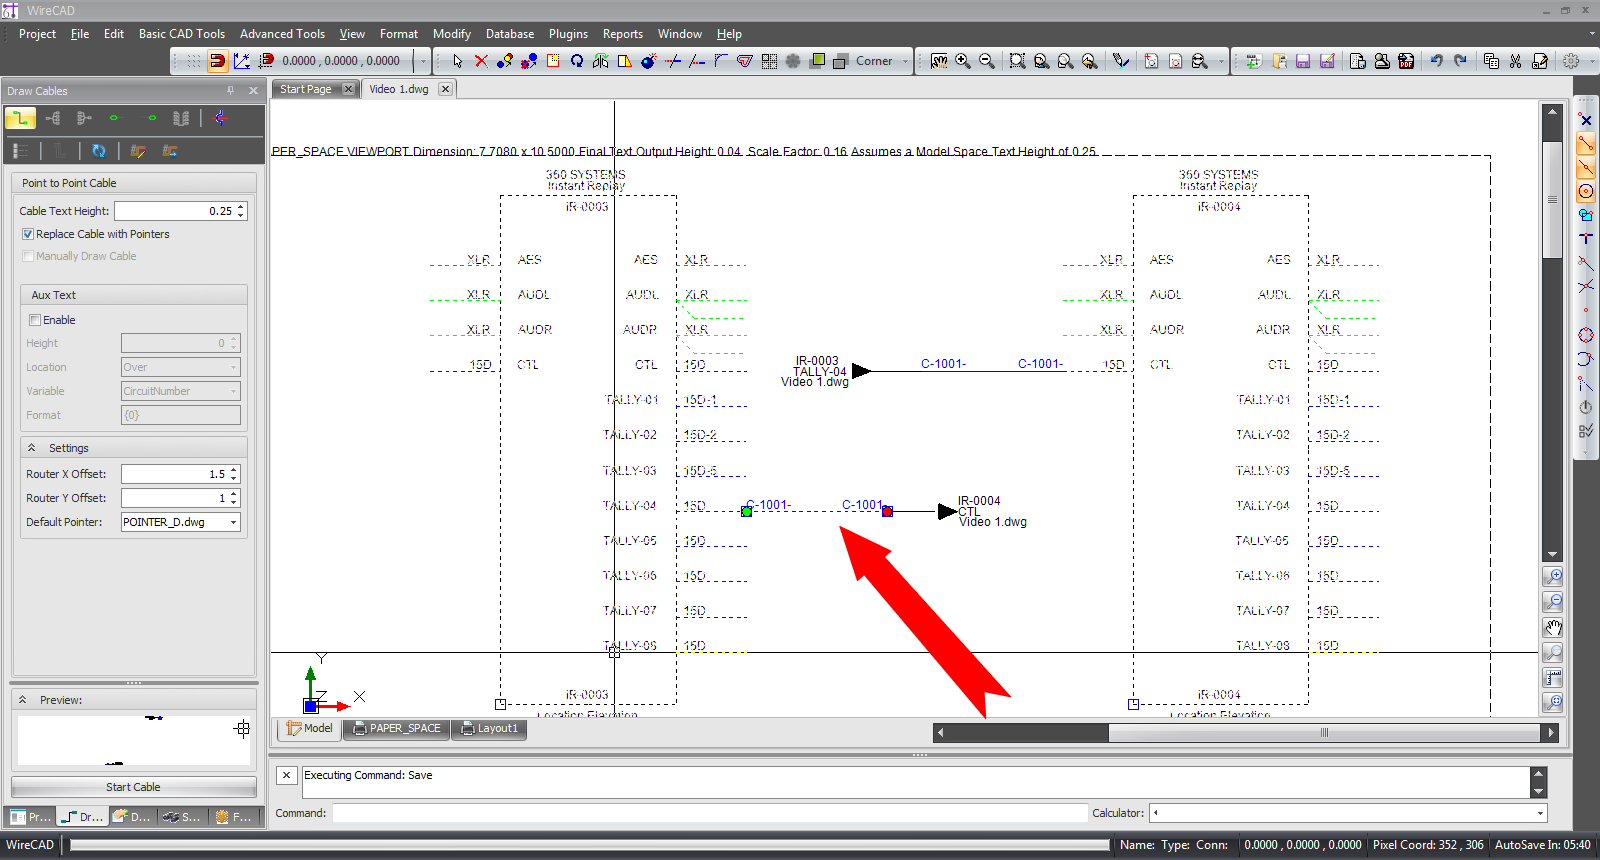This screenshot has height=860, width=1600.
Task: Click the edit cable number icon
Action: (x=138, y=151)
